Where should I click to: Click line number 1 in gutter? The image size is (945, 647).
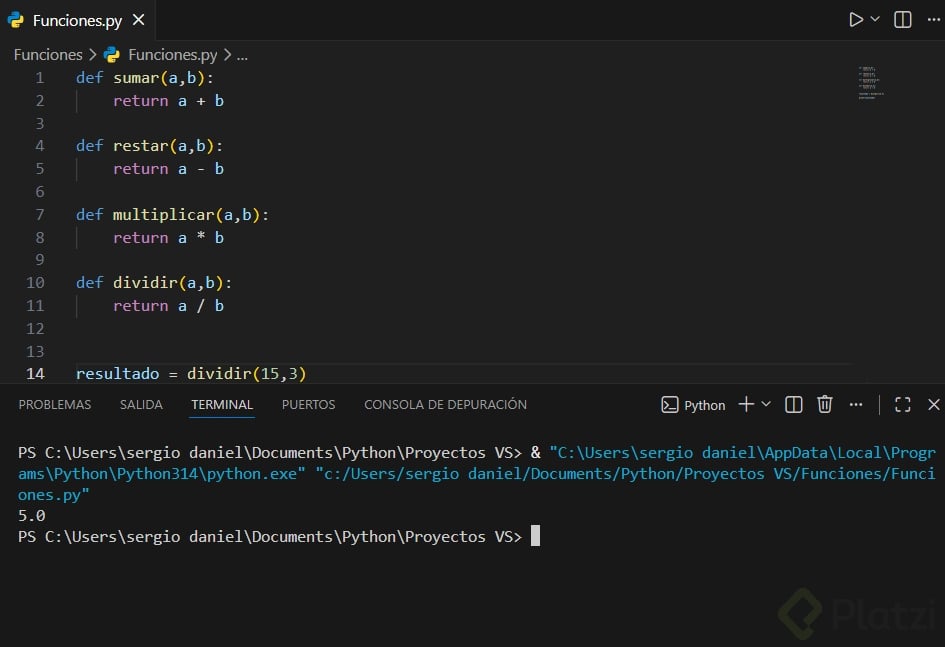39,78
